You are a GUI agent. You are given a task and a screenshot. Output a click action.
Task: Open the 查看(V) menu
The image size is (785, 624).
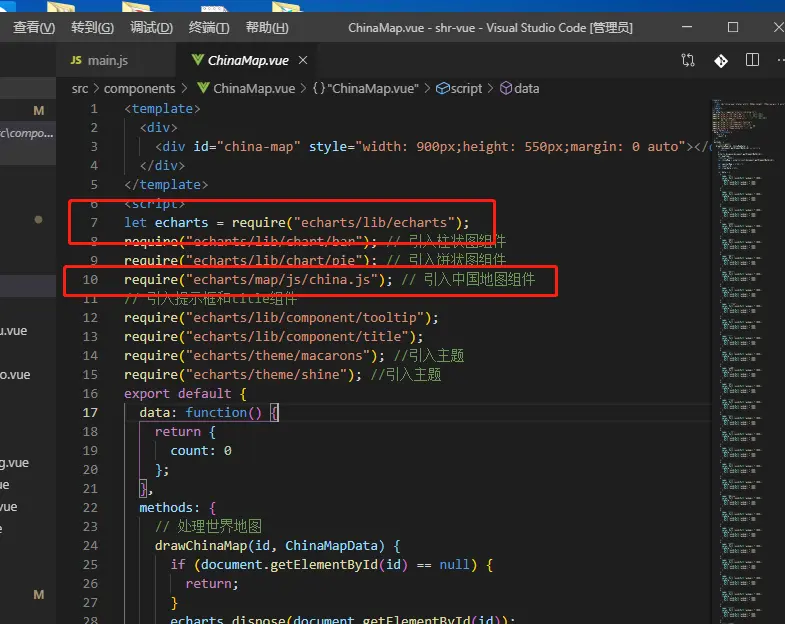pyautogui.click(x=34, y=28)
